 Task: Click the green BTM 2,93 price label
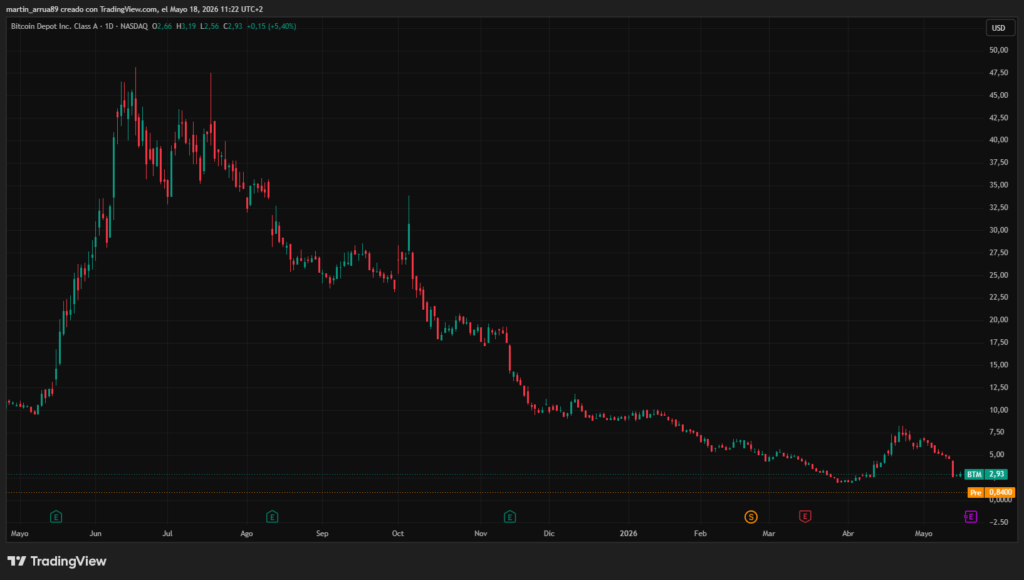click(x=986, y=474)
